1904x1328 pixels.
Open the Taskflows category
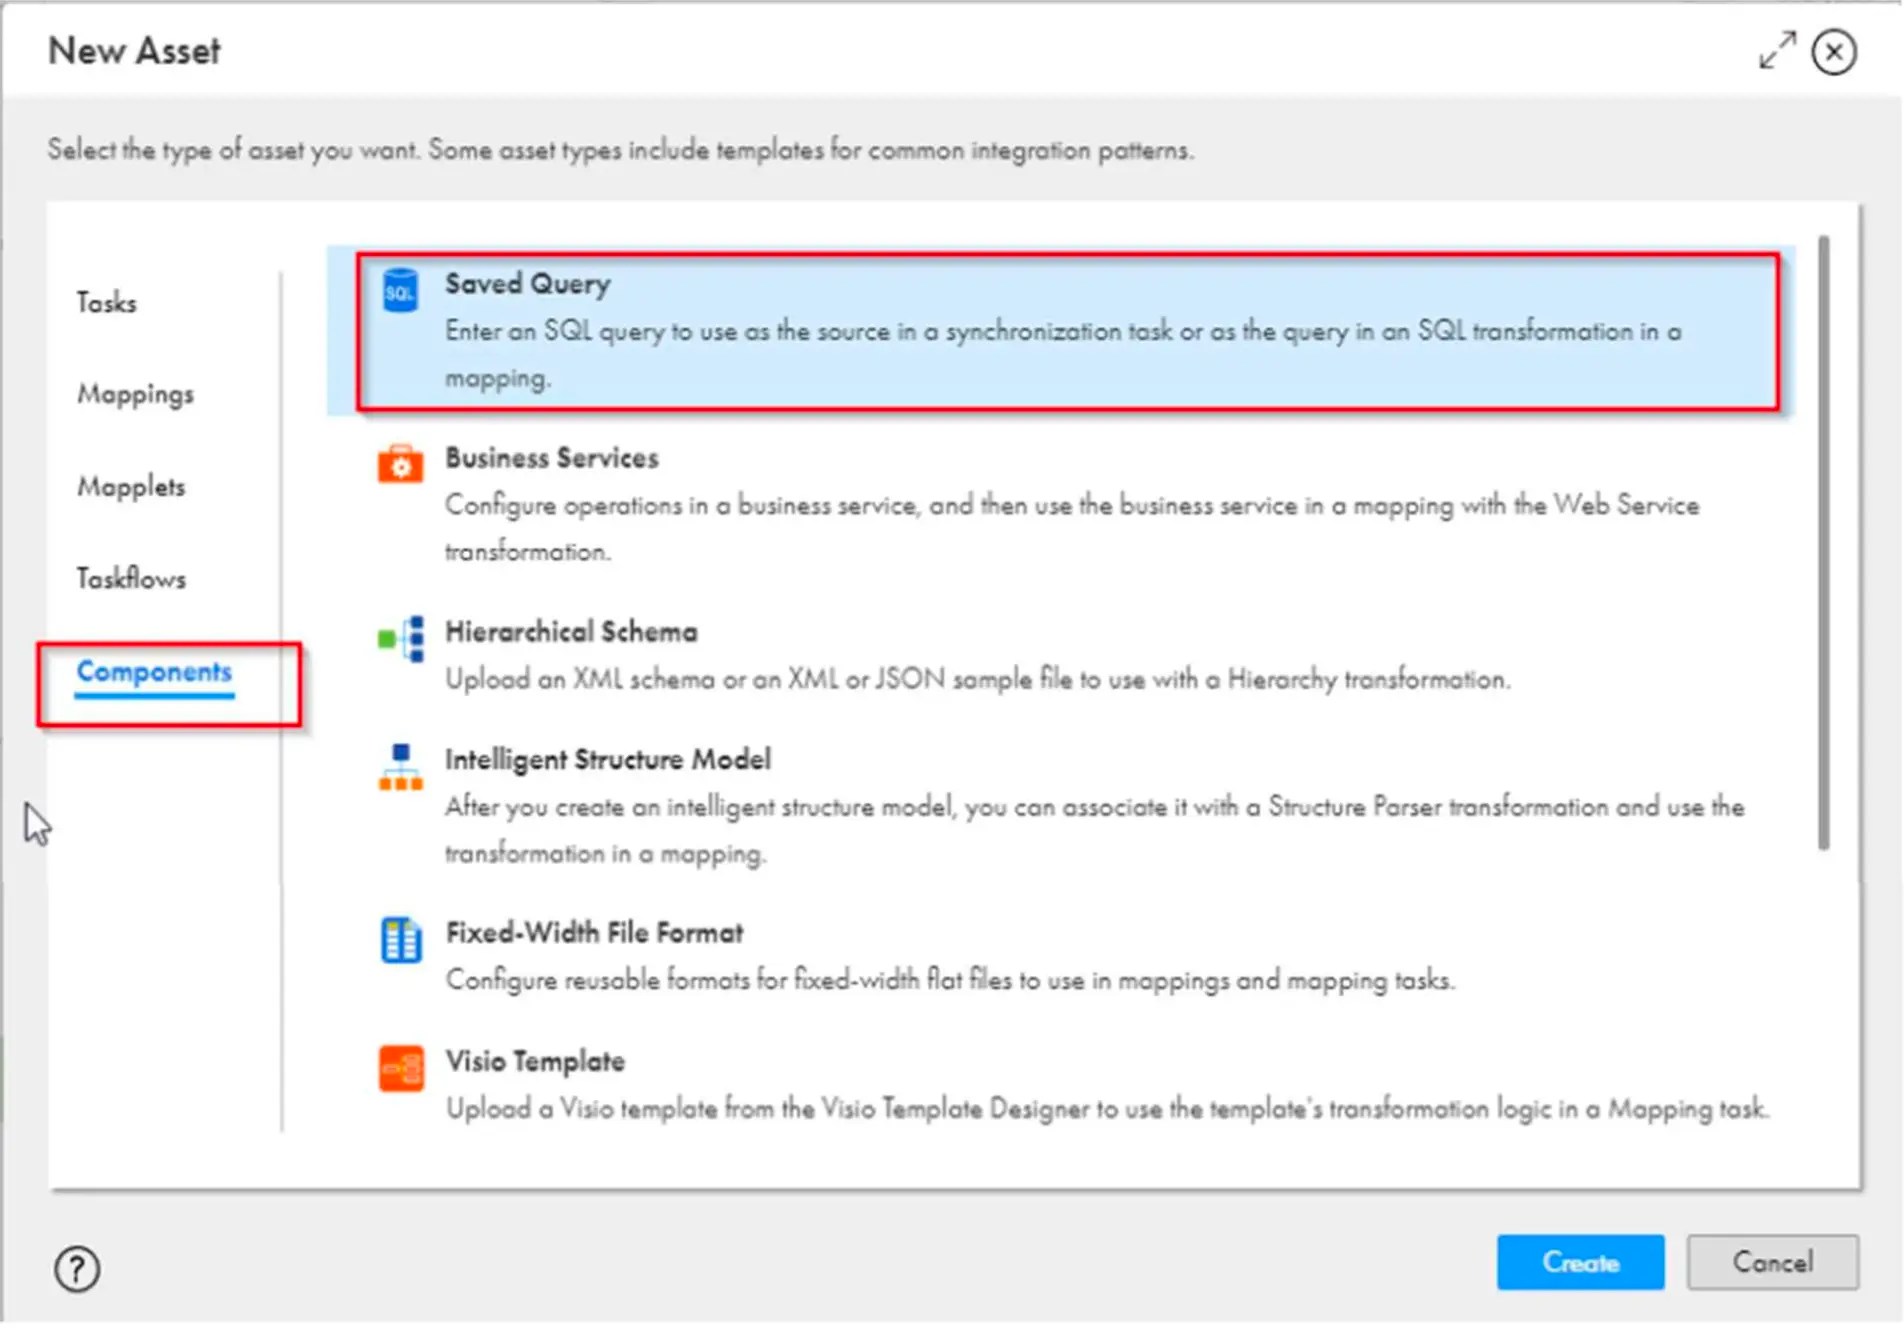tap(131, 578)
